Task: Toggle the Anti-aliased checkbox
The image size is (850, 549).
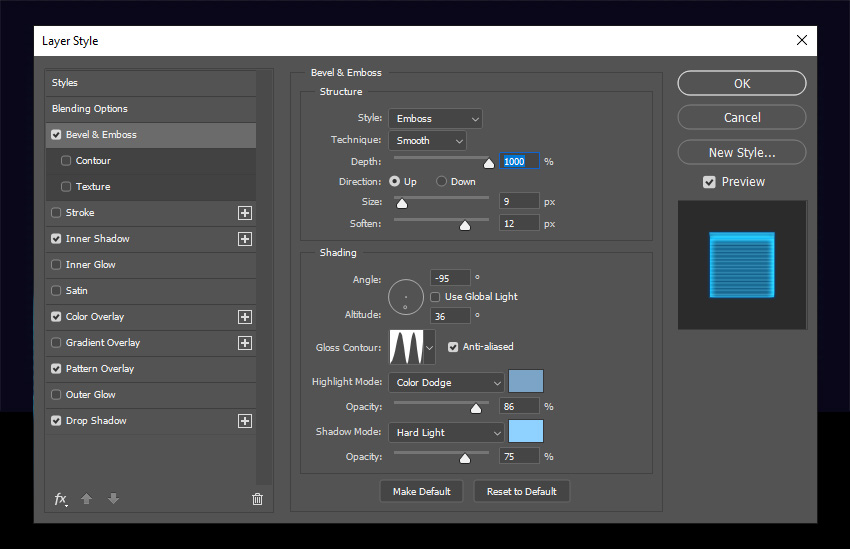Action: point(453,347)
